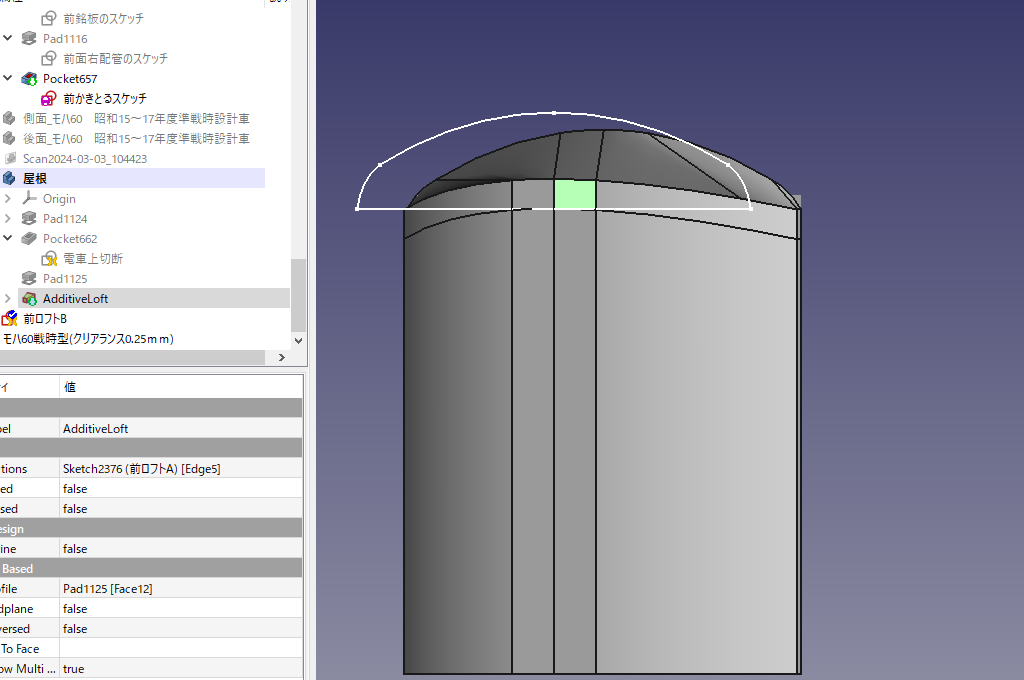1024x680 pixels.
Task: Toggle the Allow Multi true value
Action: pos(74,669)
